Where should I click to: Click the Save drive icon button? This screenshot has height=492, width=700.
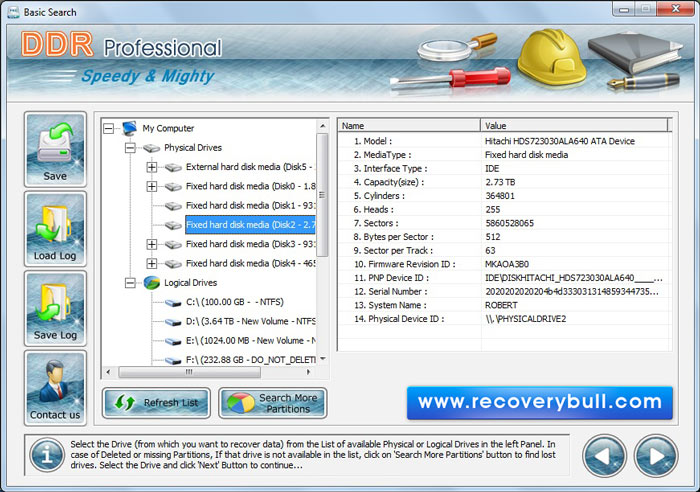coord(55,150)
